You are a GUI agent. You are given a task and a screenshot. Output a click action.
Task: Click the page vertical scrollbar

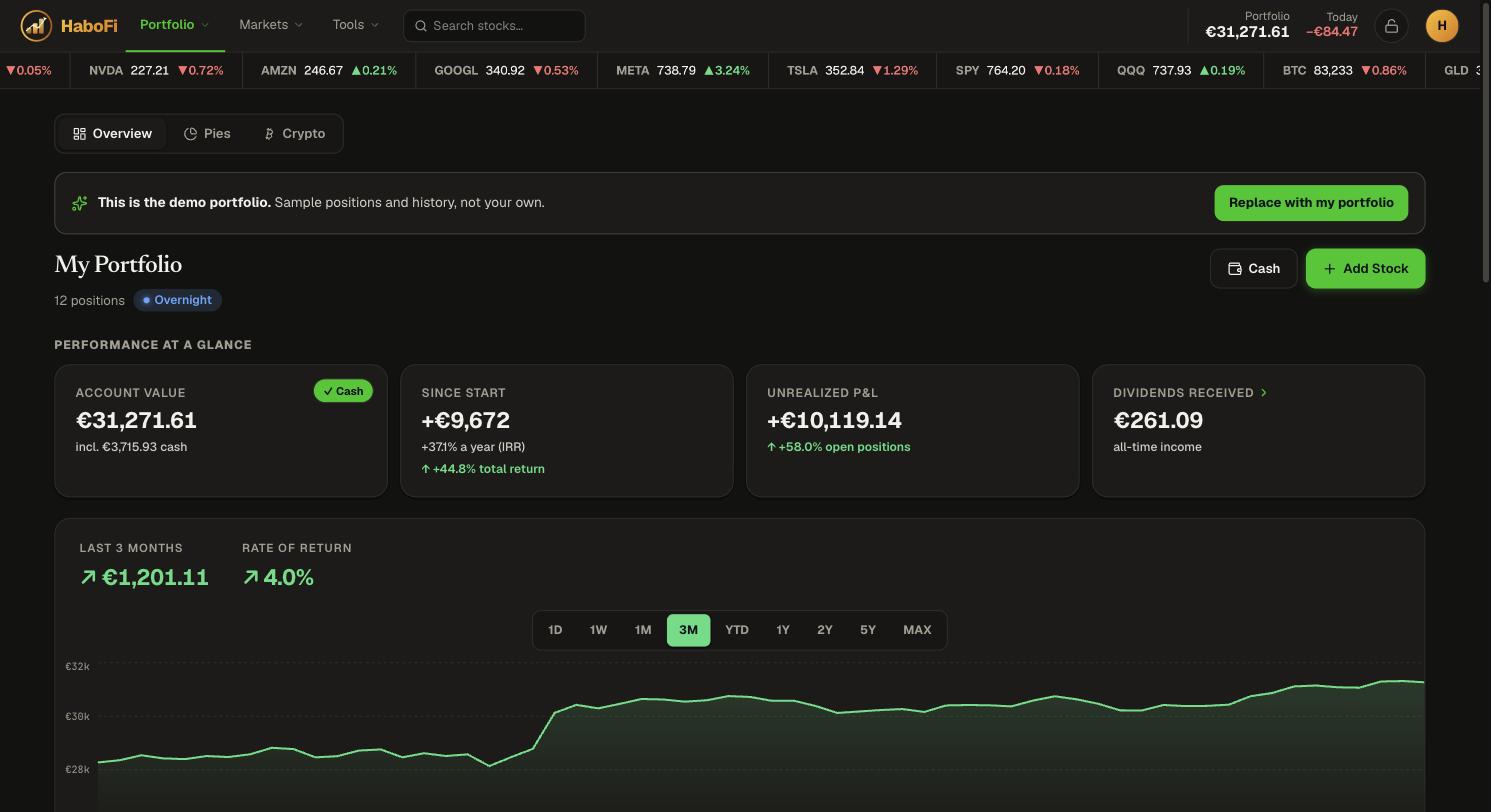(1485, 140)
